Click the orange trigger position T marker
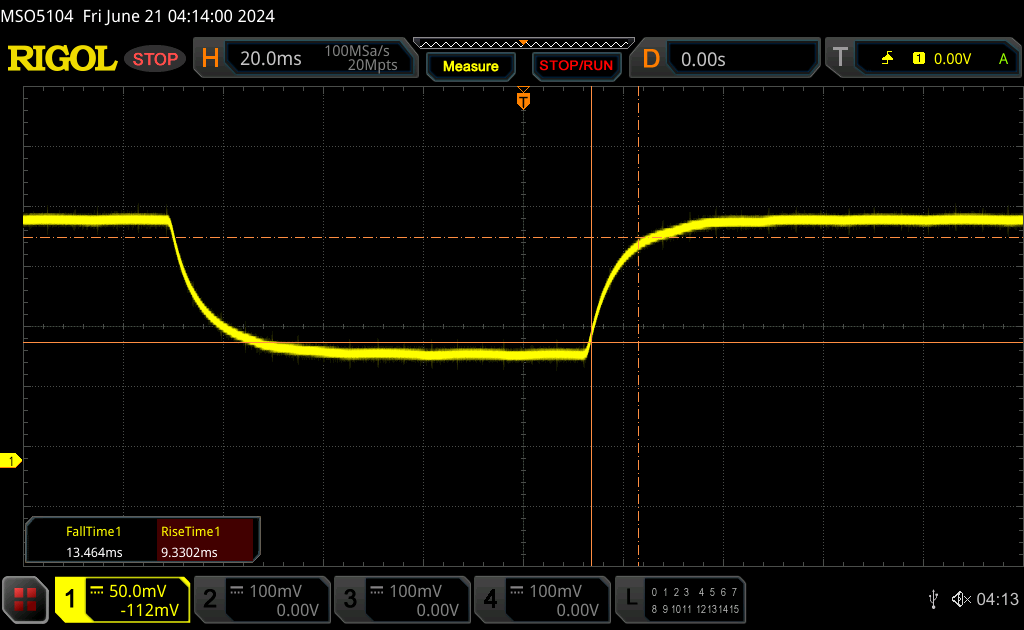Screen dimensions: 1024x630 point(523,100)
